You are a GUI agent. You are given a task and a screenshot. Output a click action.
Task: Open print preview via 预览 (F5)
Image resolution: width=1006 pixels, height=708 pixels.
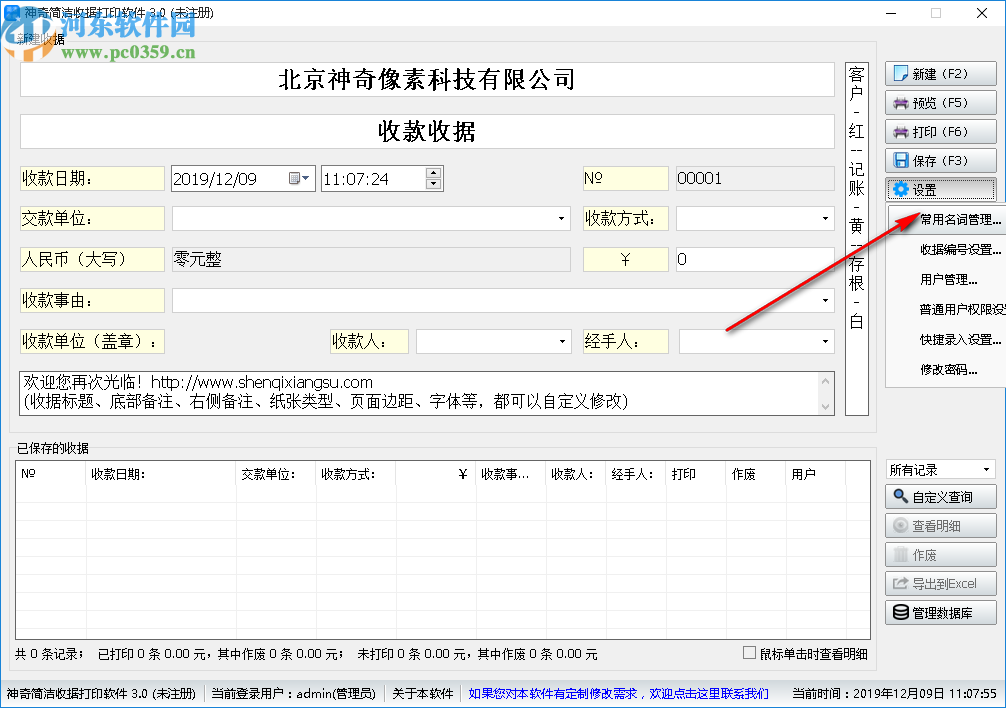[940, 102]
